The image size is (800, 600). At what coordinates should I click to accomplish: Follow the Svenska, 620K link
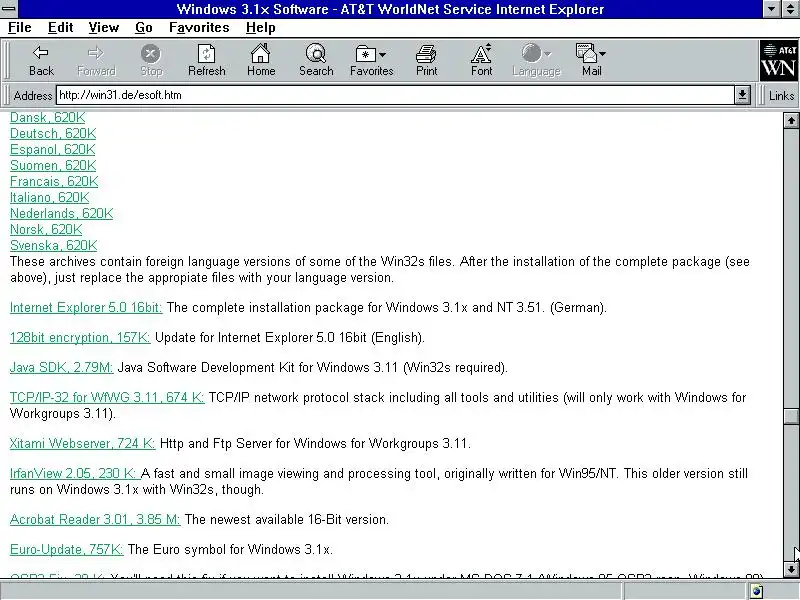point(54,245)
